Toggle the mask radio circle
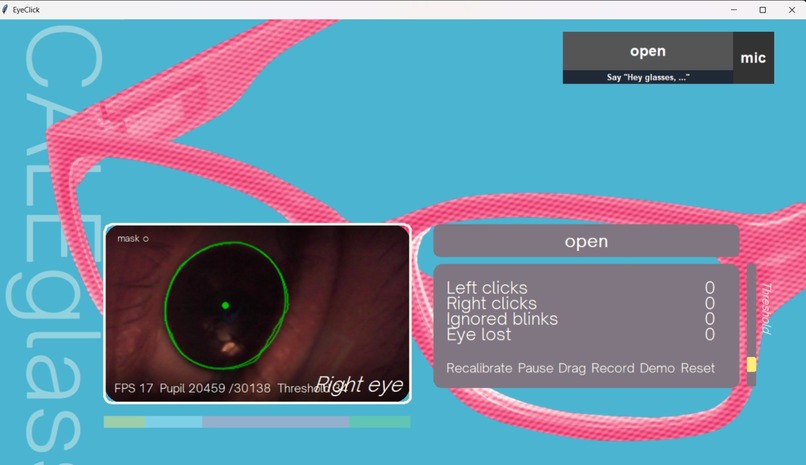Image resolution: width=806 pixels, height=465 pixels. (146, 239)
